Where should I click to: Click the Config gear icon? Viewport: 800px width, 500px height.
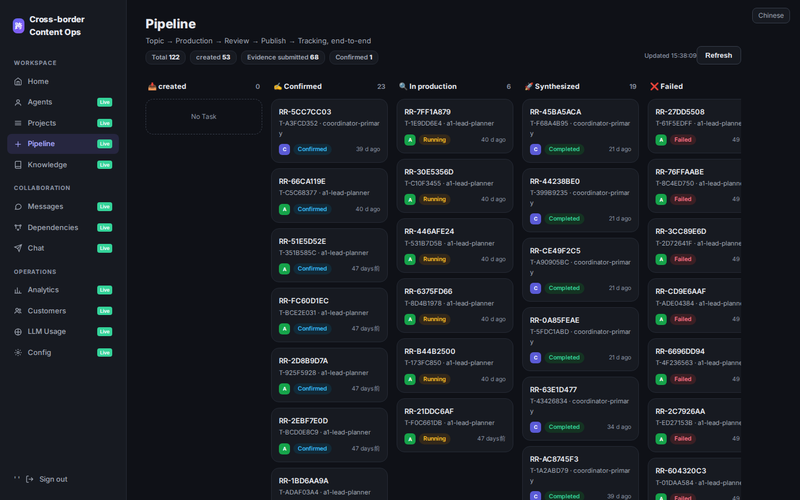tap(18, 353)
